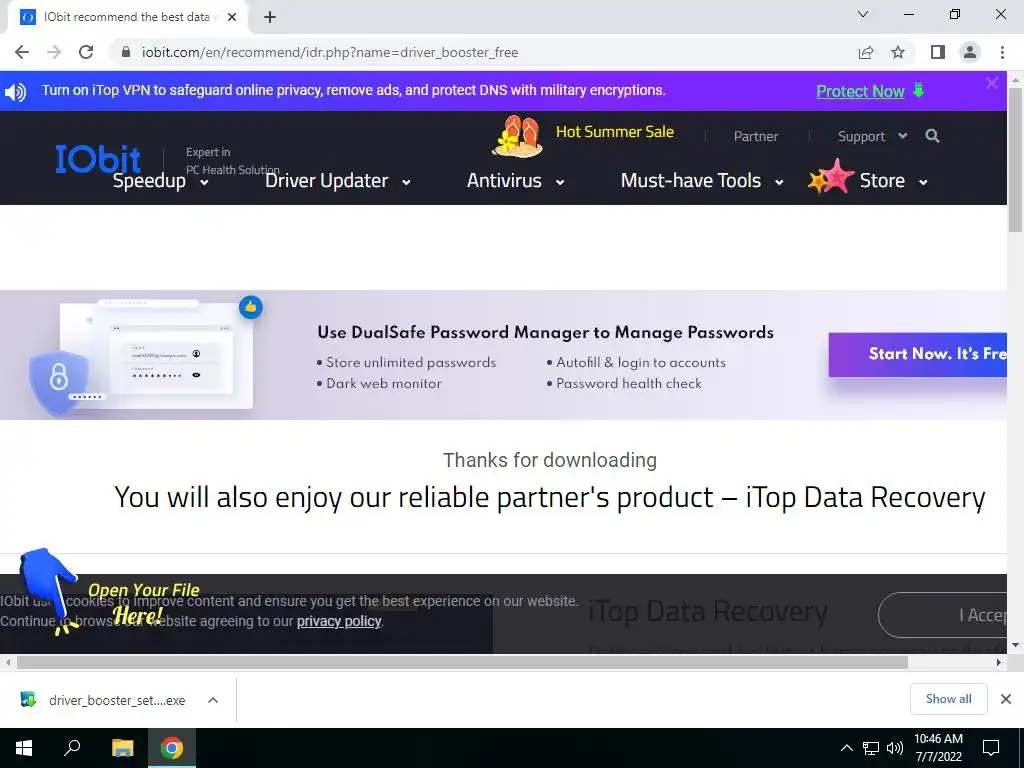Share this page icon in address bar
This screenshot has width=1024, height=768.
pos(866,52)
